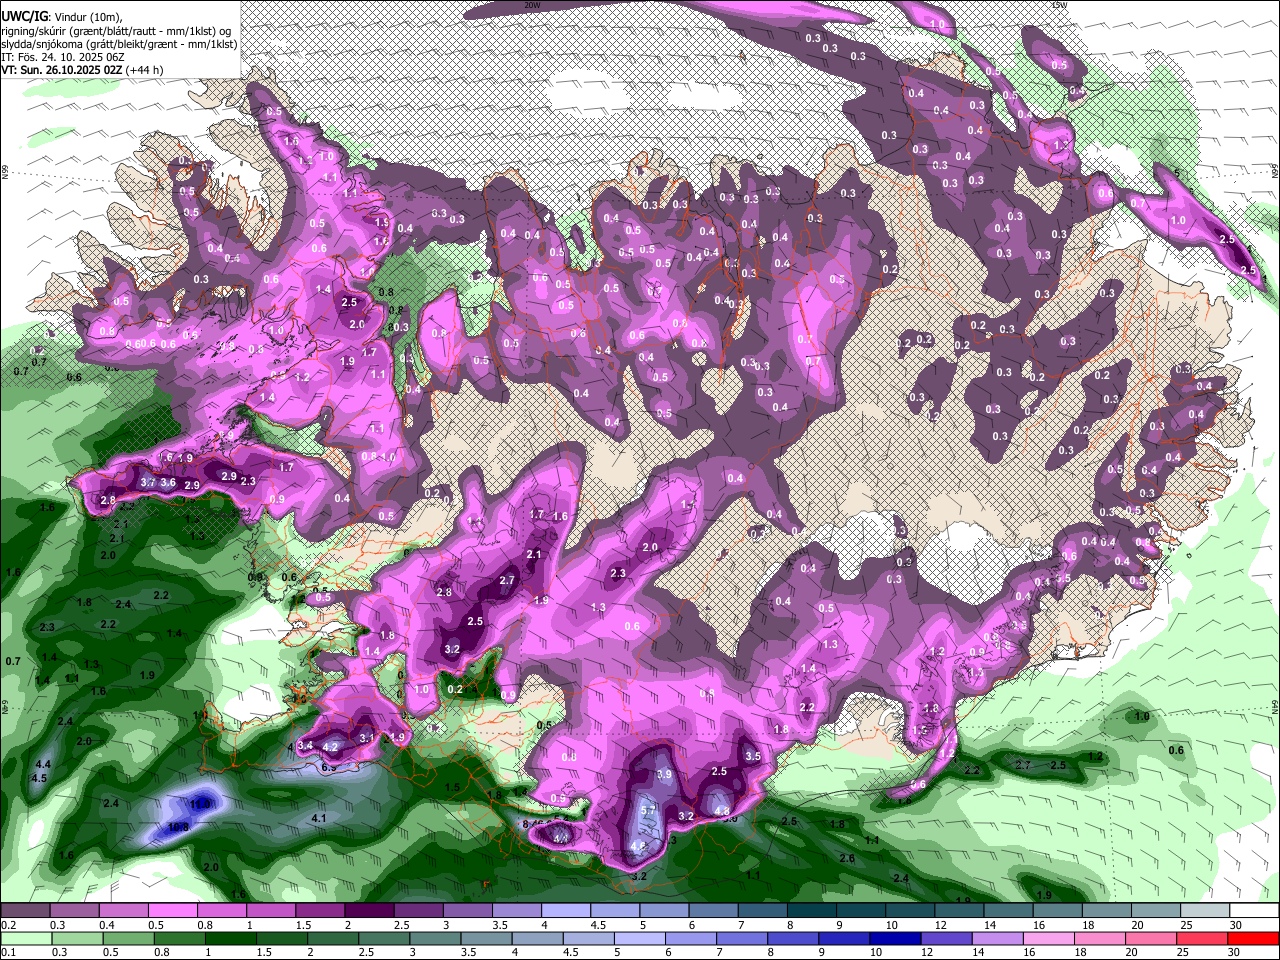
Task: Click lower legend swatch between 20 and 25
Action: tap(1150, 939)
